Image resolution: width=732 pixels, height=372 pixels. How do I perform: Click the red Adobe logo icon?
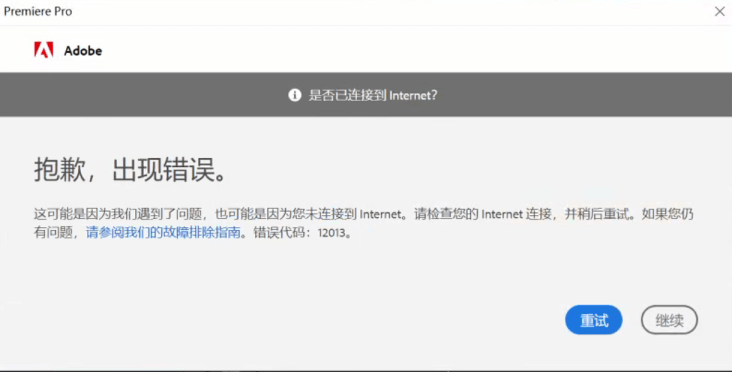coord(44,50)
